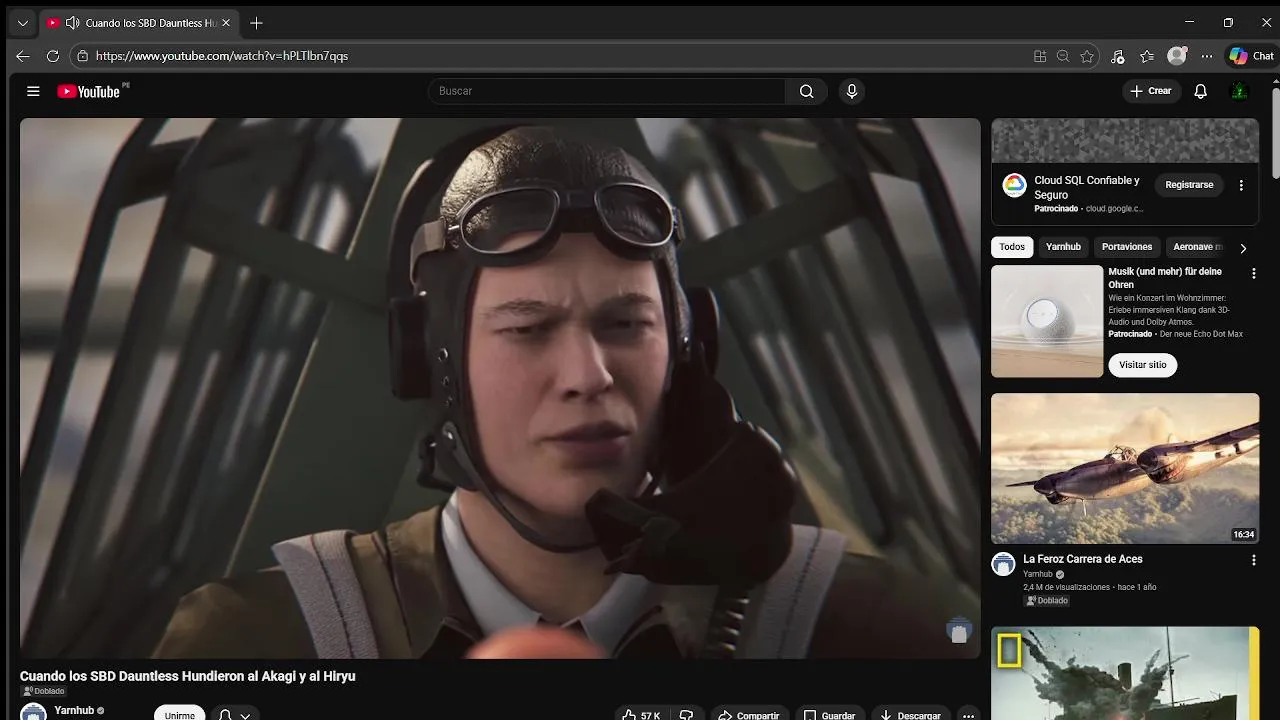Dislike the video with thumbs down

[686, 715]
